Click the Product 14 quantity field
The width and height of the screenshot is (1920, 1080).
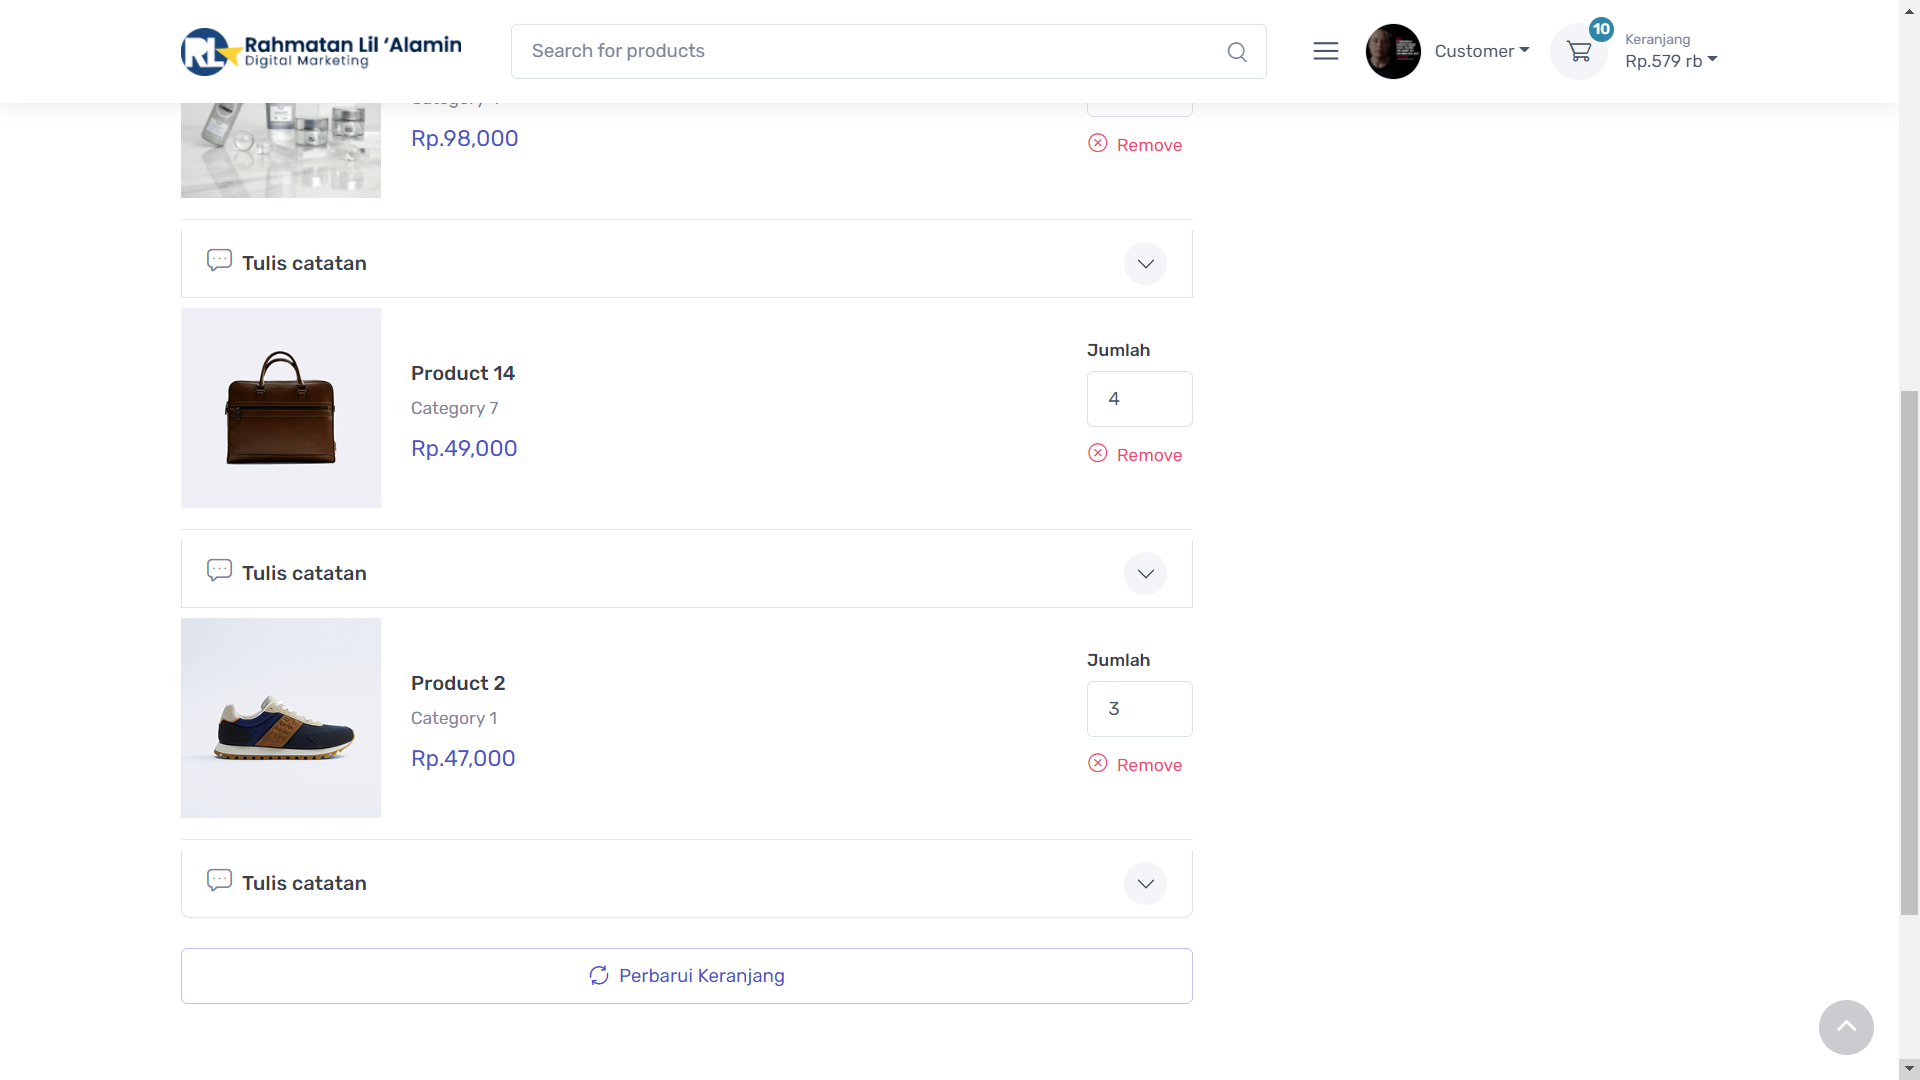point(1139,399)
